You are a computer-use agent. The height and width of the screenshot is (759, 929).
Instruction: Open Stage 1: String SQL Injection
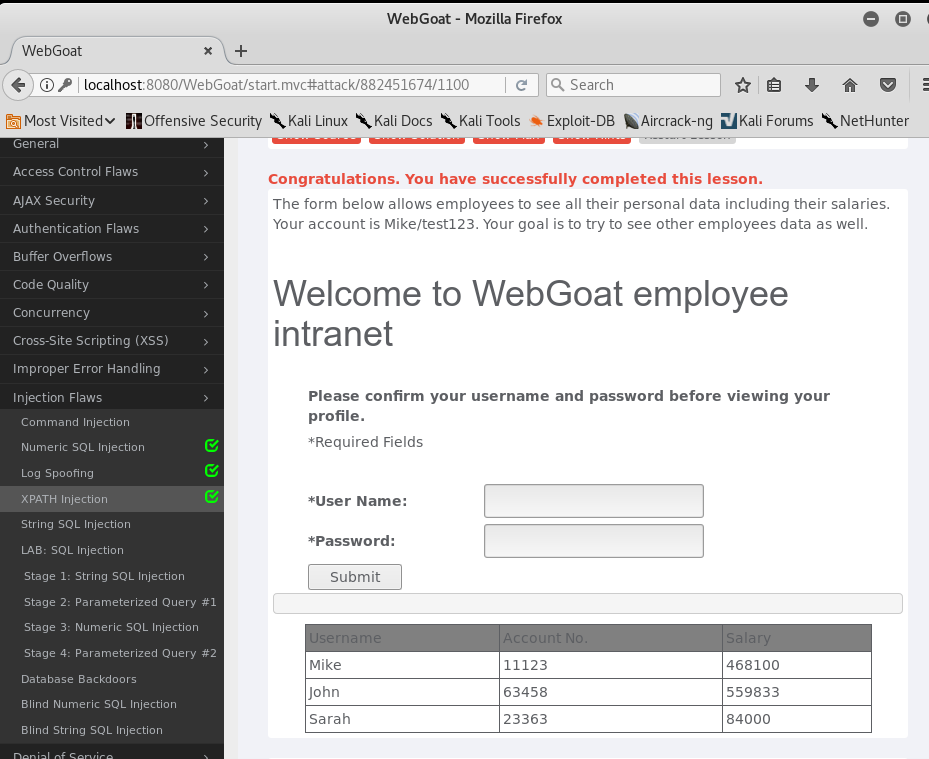point(104,576)
